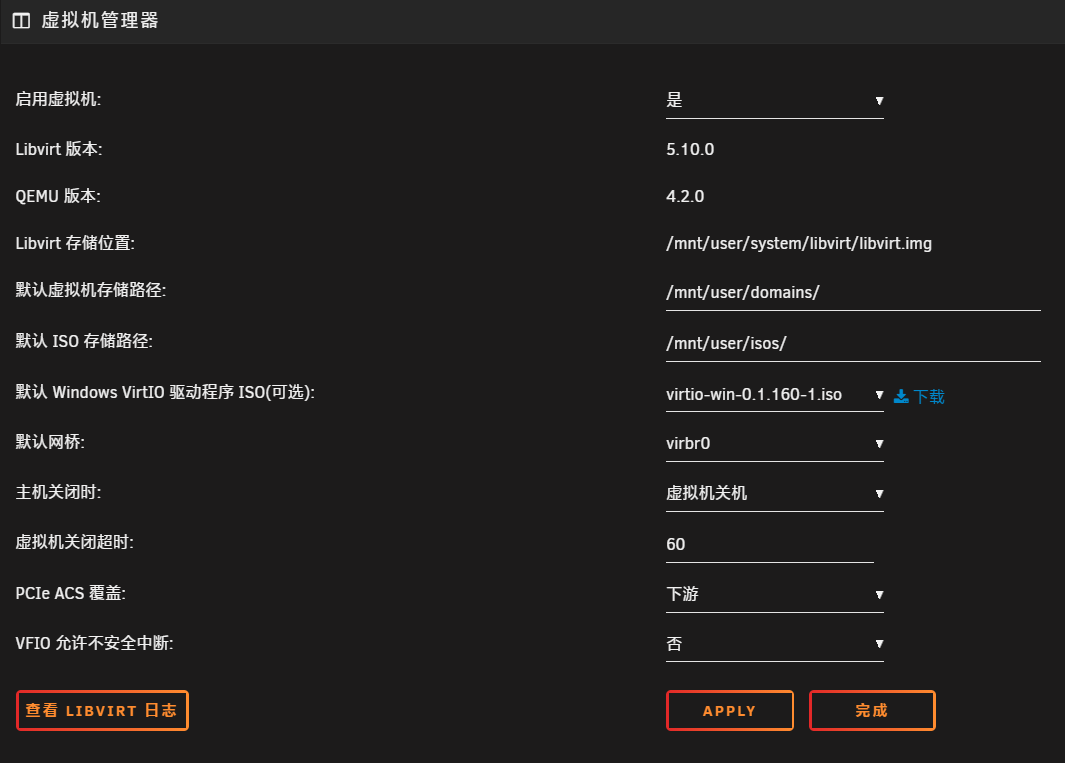Click the 主机关闭时: label
The width and height of the screenshot is (1065, 763).
[x=58, y=492]
